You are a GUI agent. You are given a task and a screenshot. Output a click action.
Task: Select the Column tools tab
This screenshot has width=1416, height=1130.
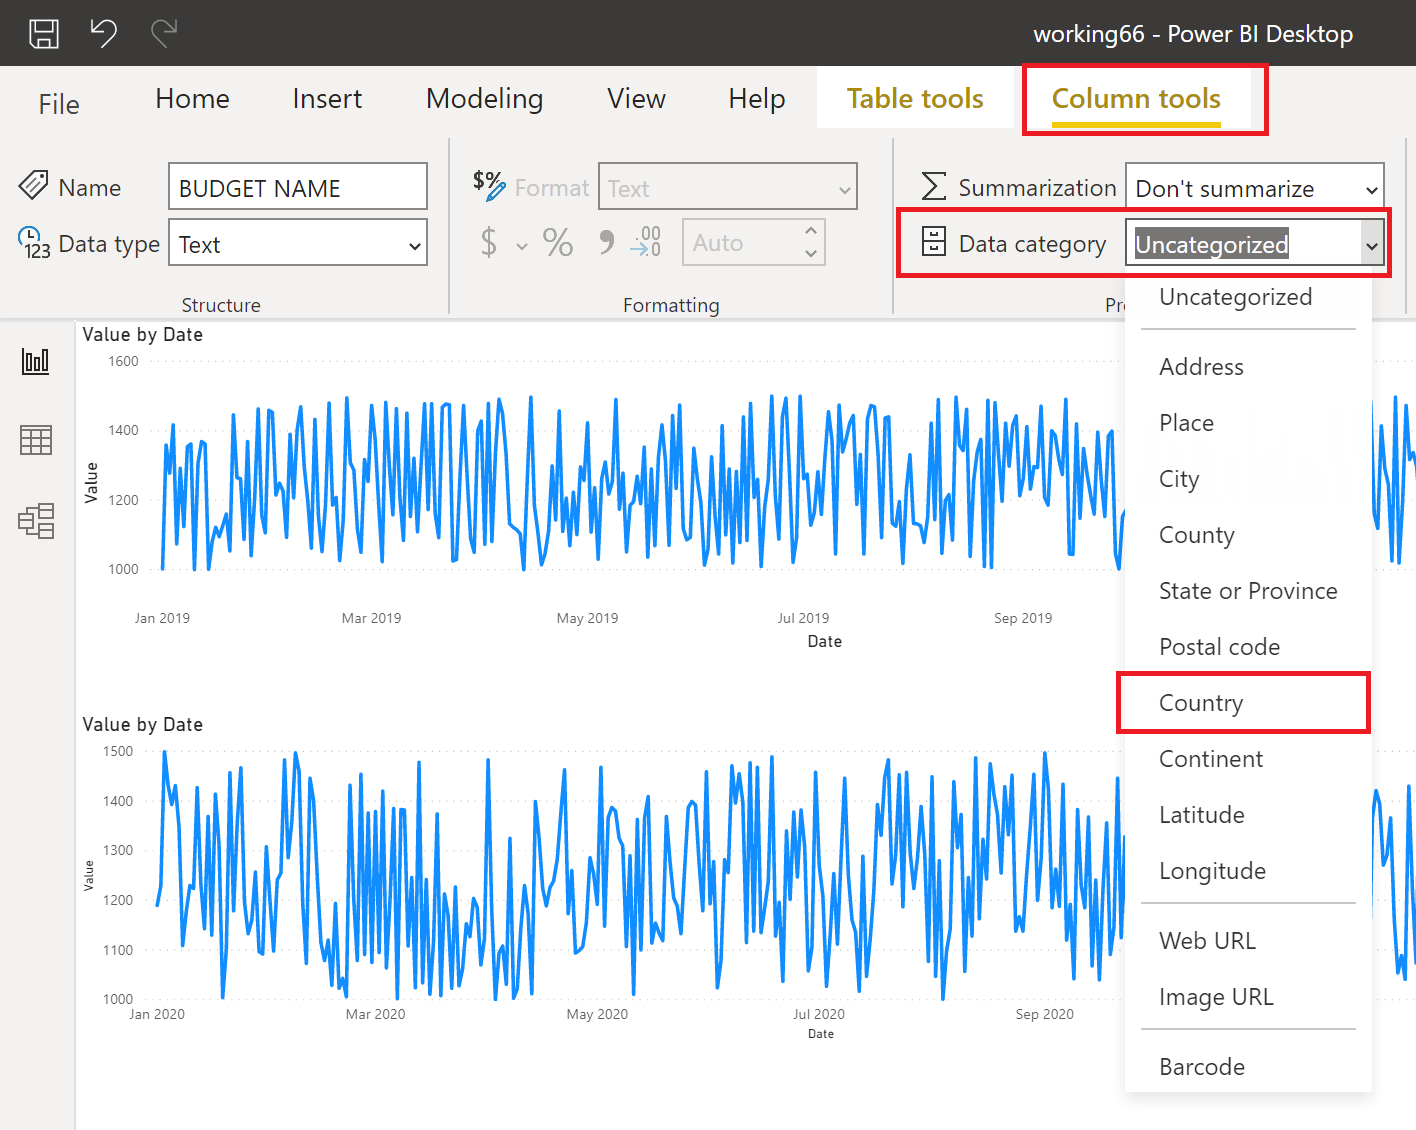1136,99
